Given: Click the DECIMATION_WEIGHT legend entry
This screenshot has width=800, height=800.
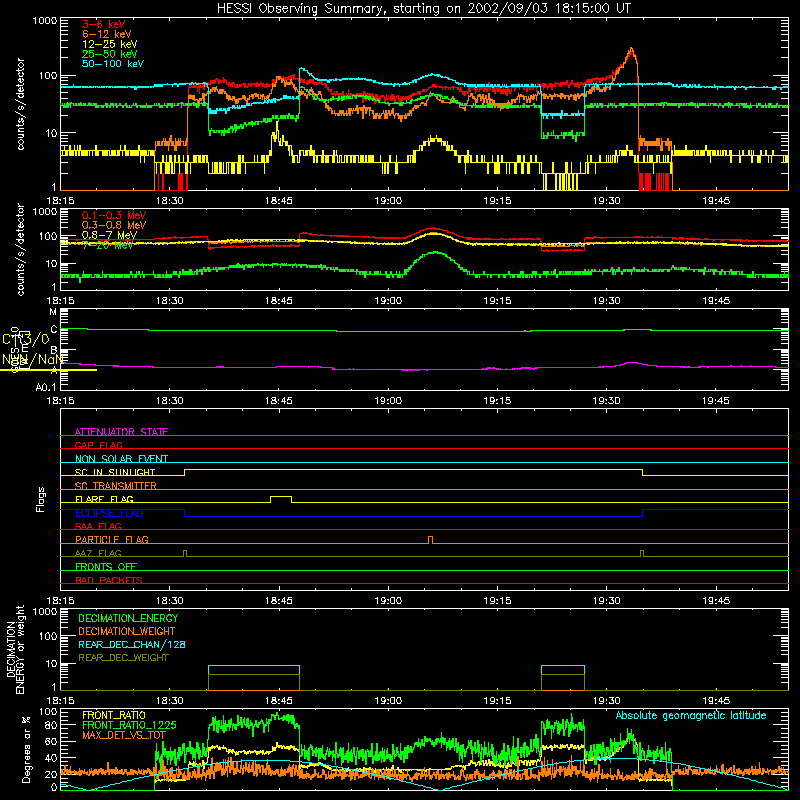Looking at the screenshot, I should 127,631.
